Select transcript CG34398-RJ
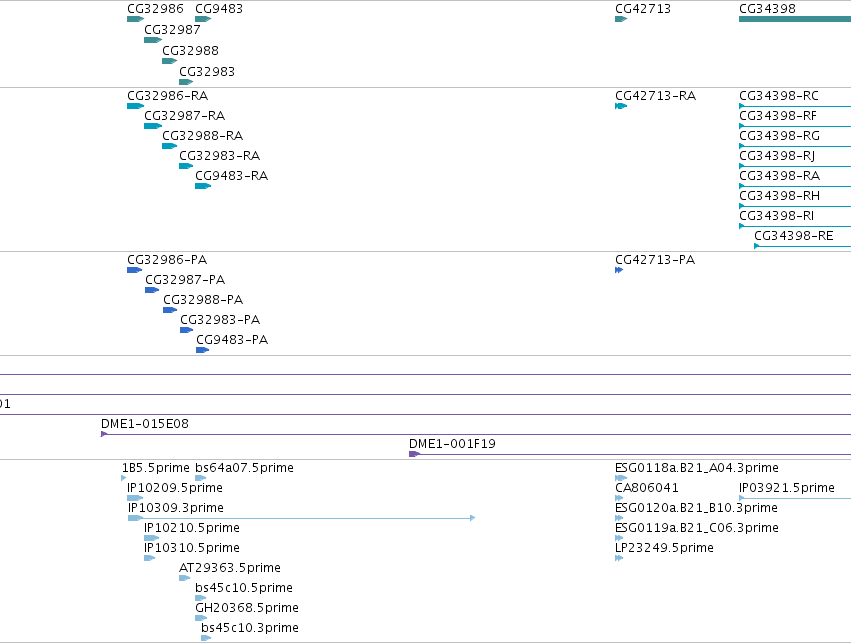 click(795, 166)
